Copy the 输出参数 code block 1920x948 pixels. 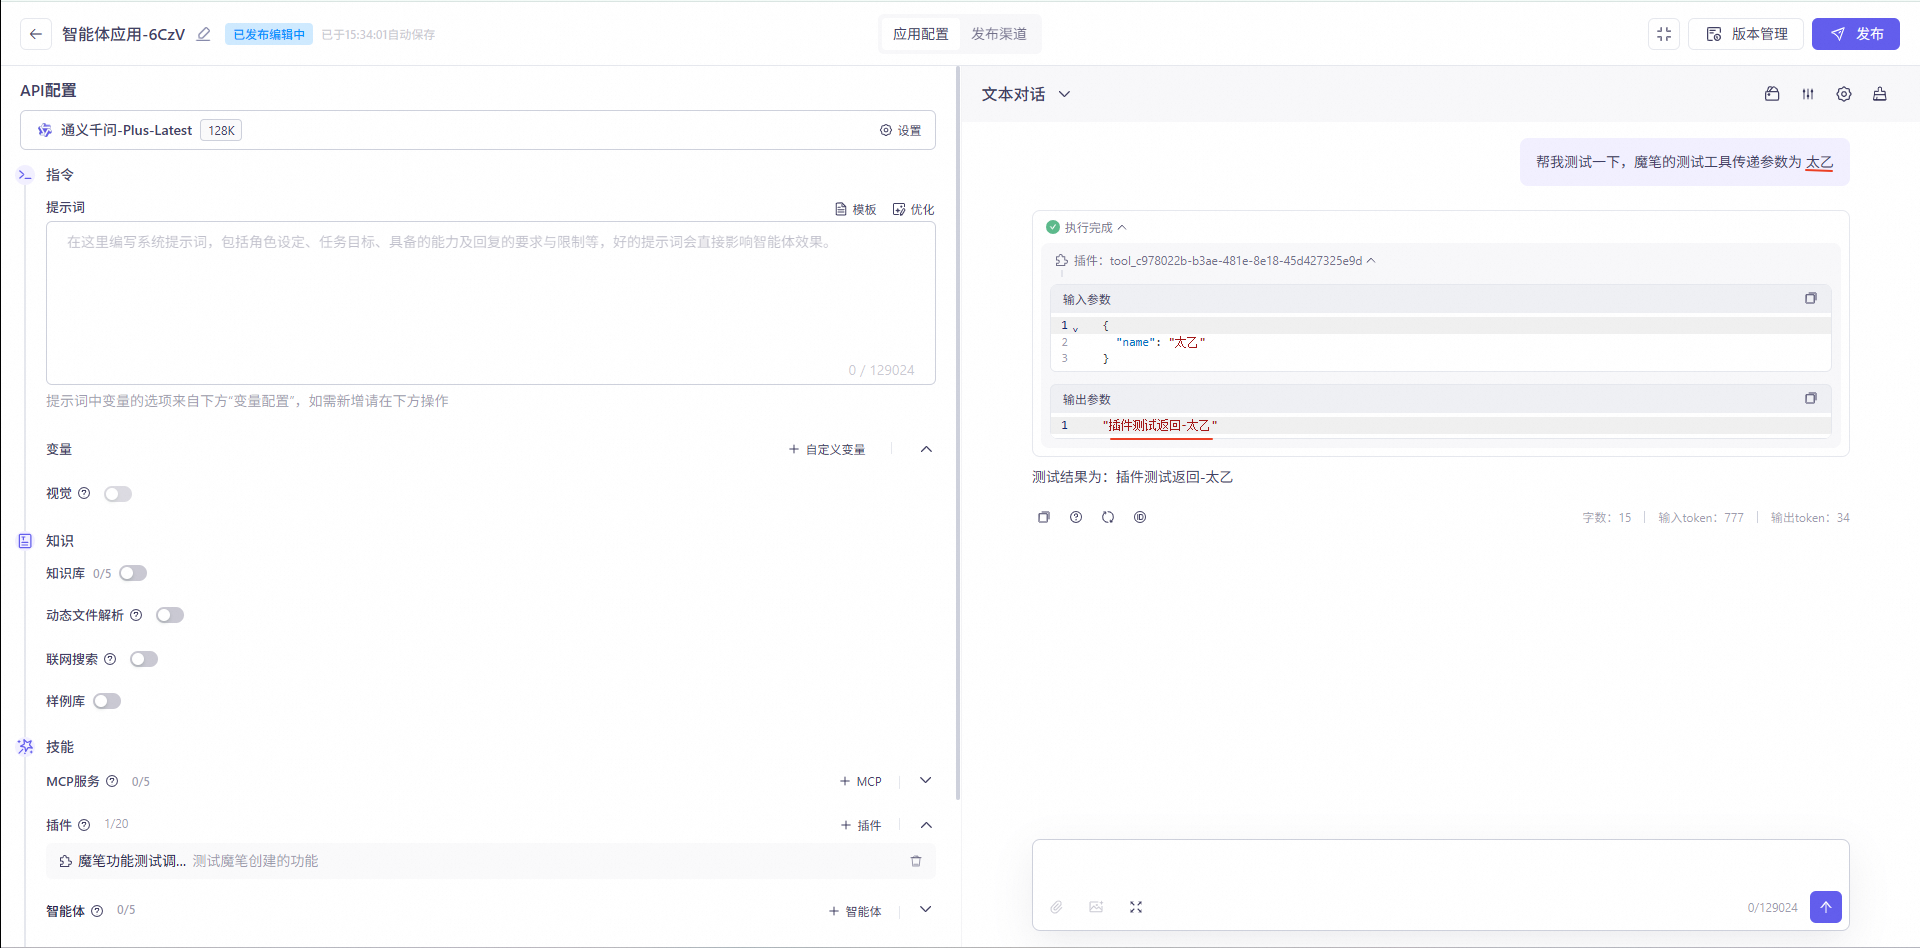pyautogui.click(x=1810, y=398)
